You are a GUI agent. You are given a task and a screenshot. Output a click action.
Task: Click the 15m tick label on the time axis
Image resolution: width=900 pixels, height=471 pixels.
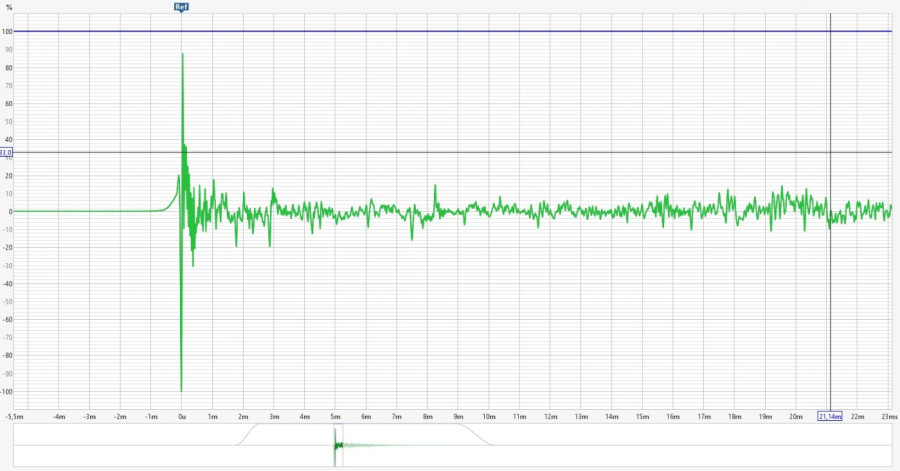click(642, 416)
